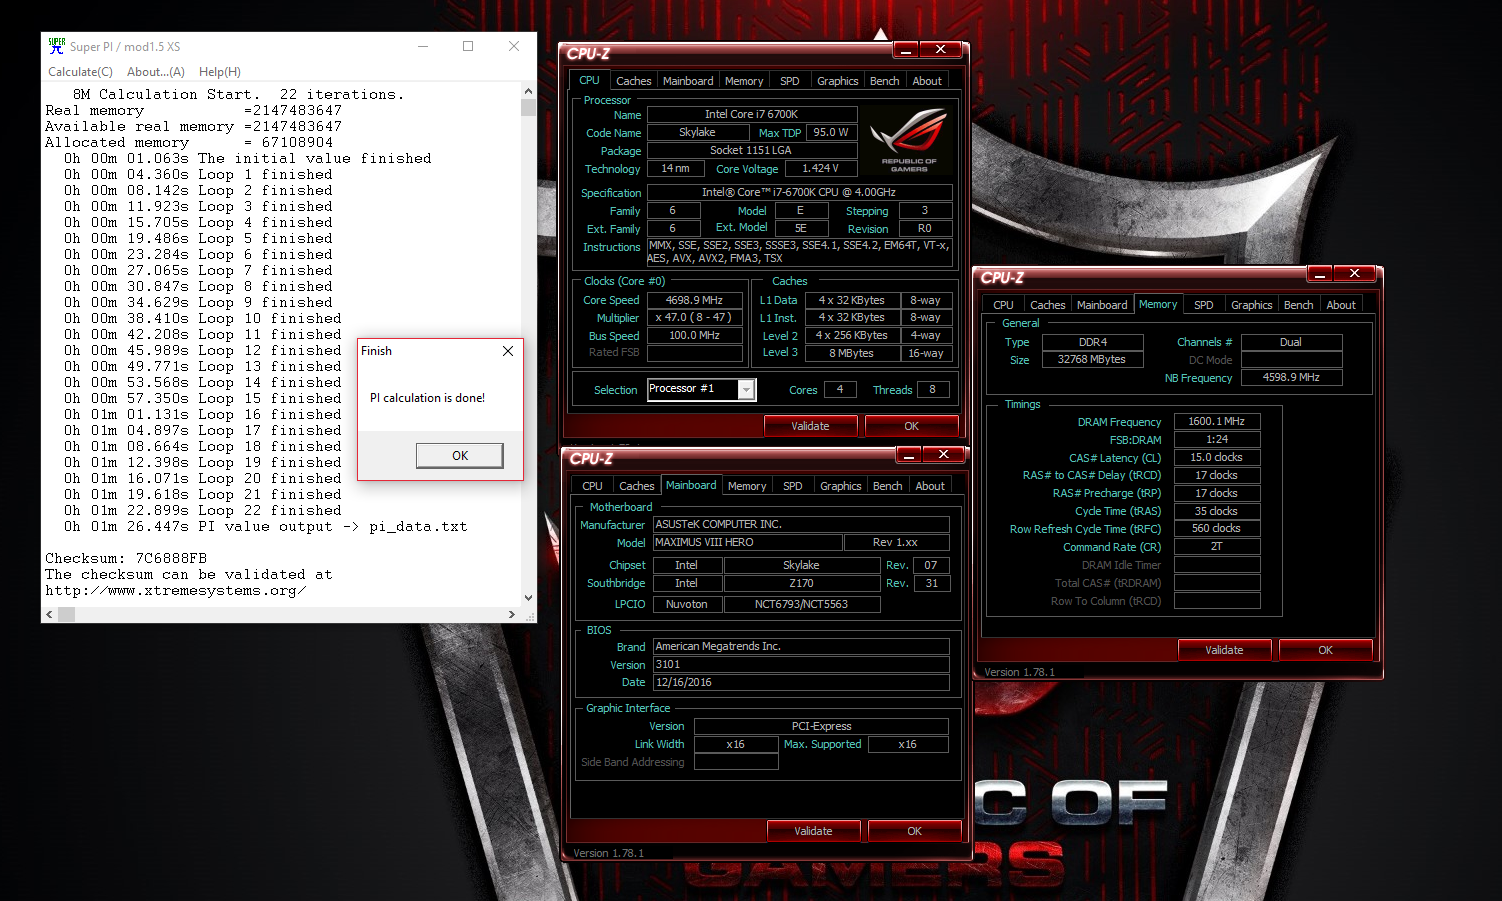Click Validate in the Mainboard CPU-Z window
This screenshot has height=901, width=1502.
[x=813, y=831]
